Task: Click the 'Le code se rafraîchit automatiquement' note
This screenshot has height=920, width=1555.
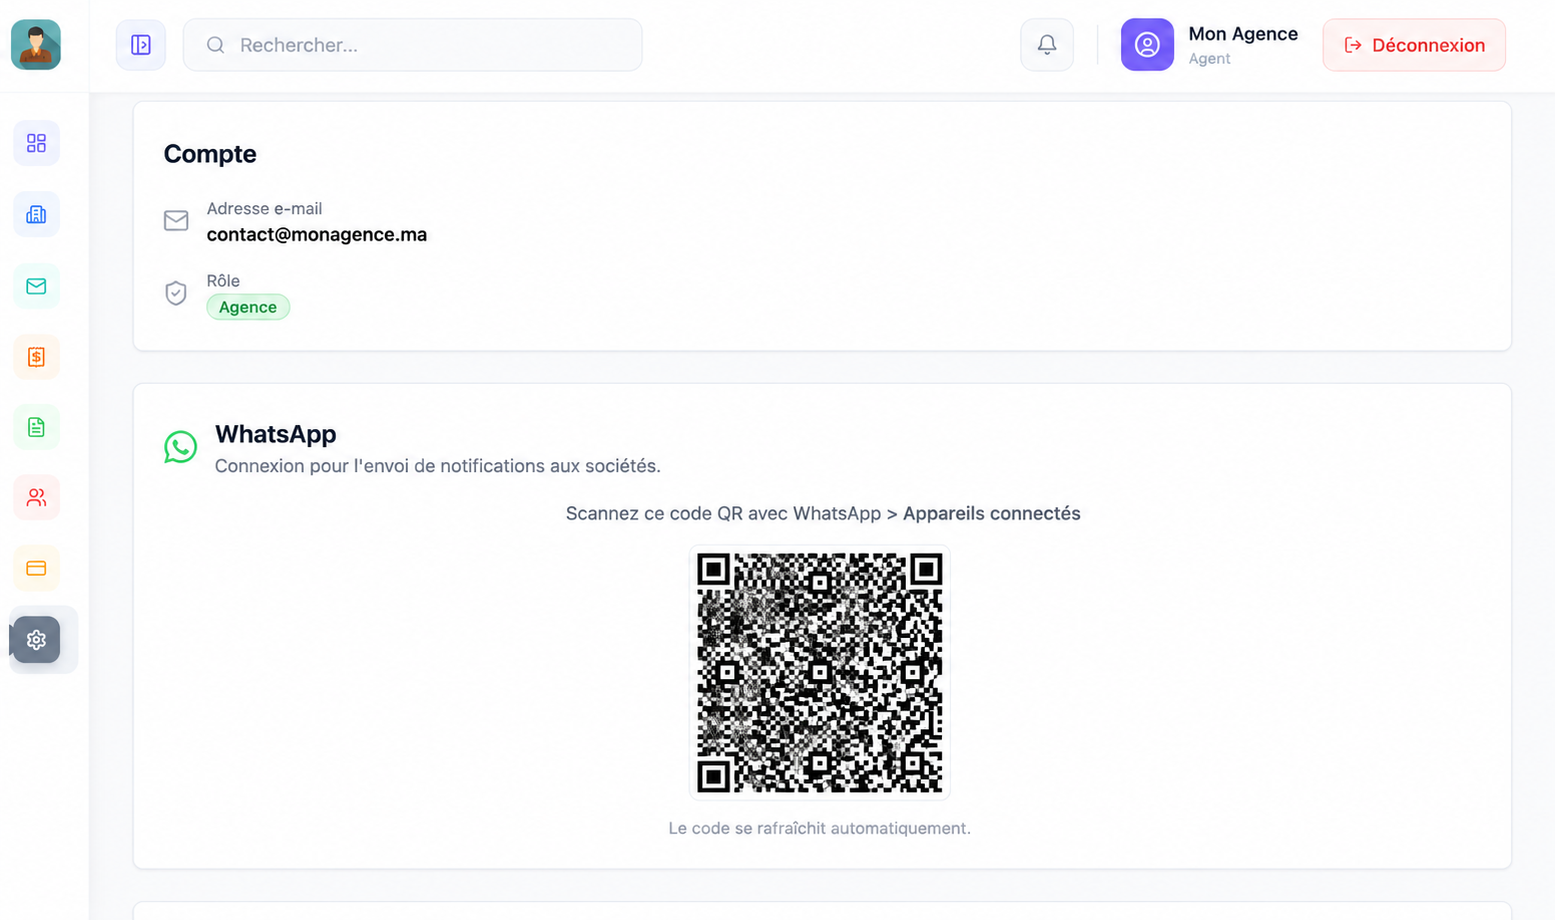Action: coord(820,828)
